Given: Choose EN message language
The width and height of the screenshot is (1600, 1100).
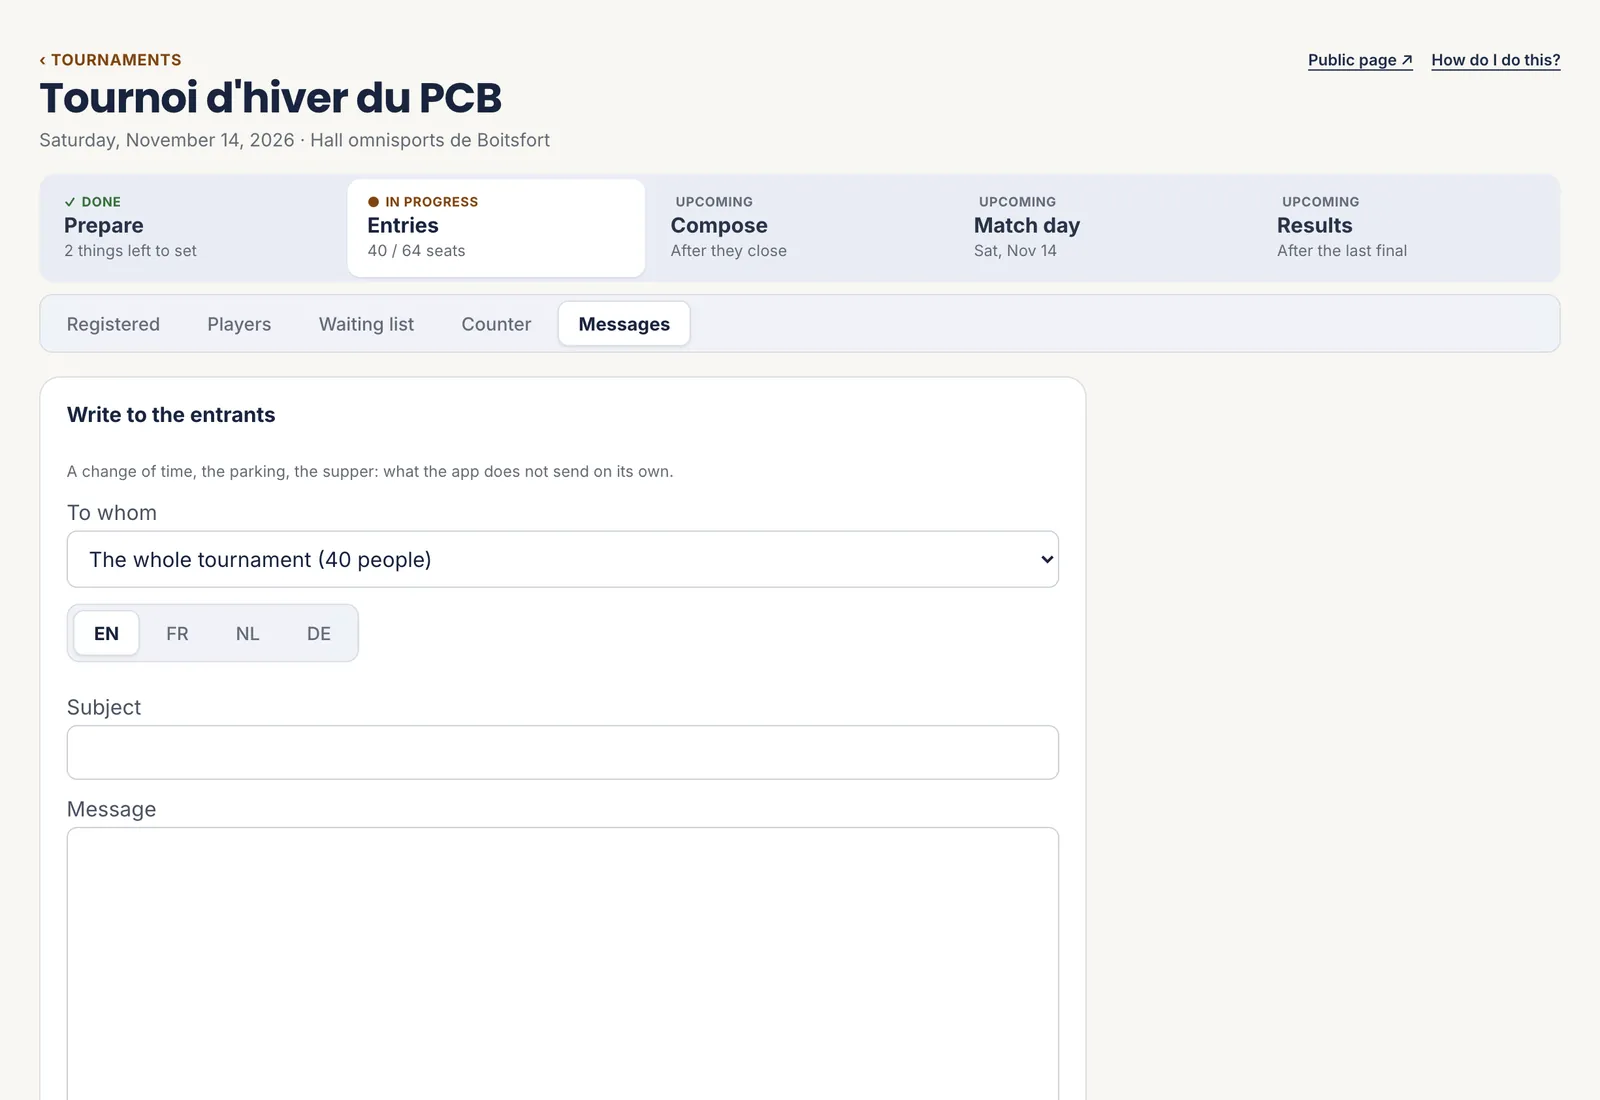Looking at the screenshot, I should pos(106,633).
